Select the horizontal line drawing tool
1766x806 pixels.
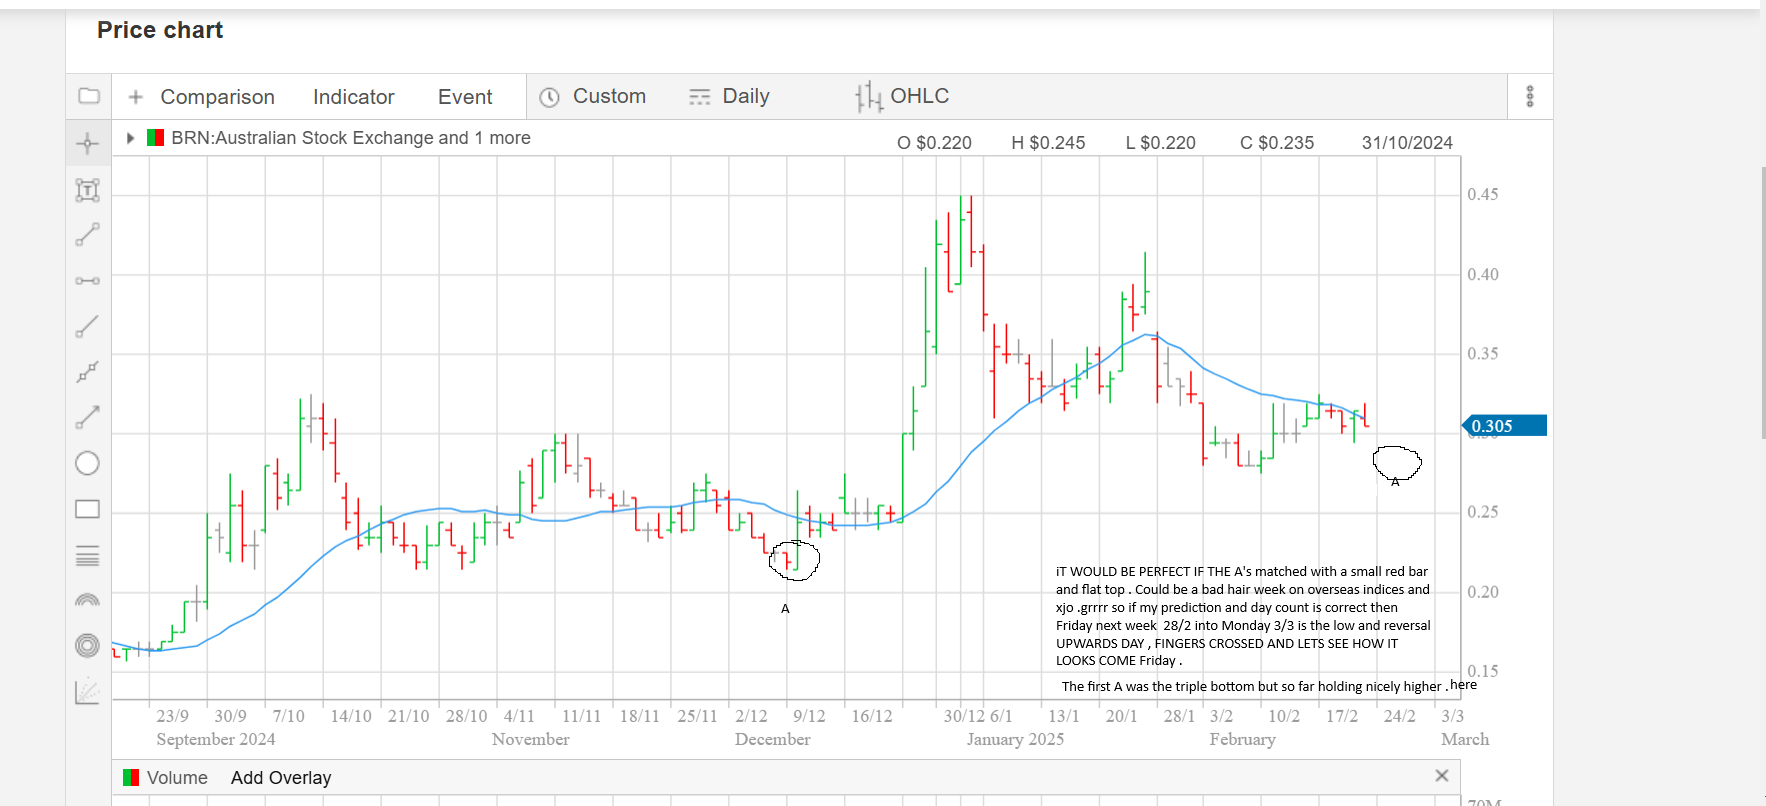(88, 281)
